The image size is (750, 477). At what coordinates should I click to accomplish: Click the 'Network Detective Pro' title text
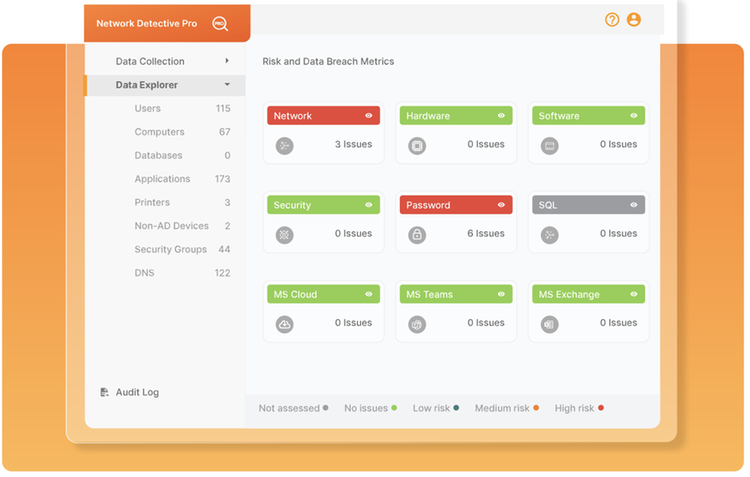point(146,23)
